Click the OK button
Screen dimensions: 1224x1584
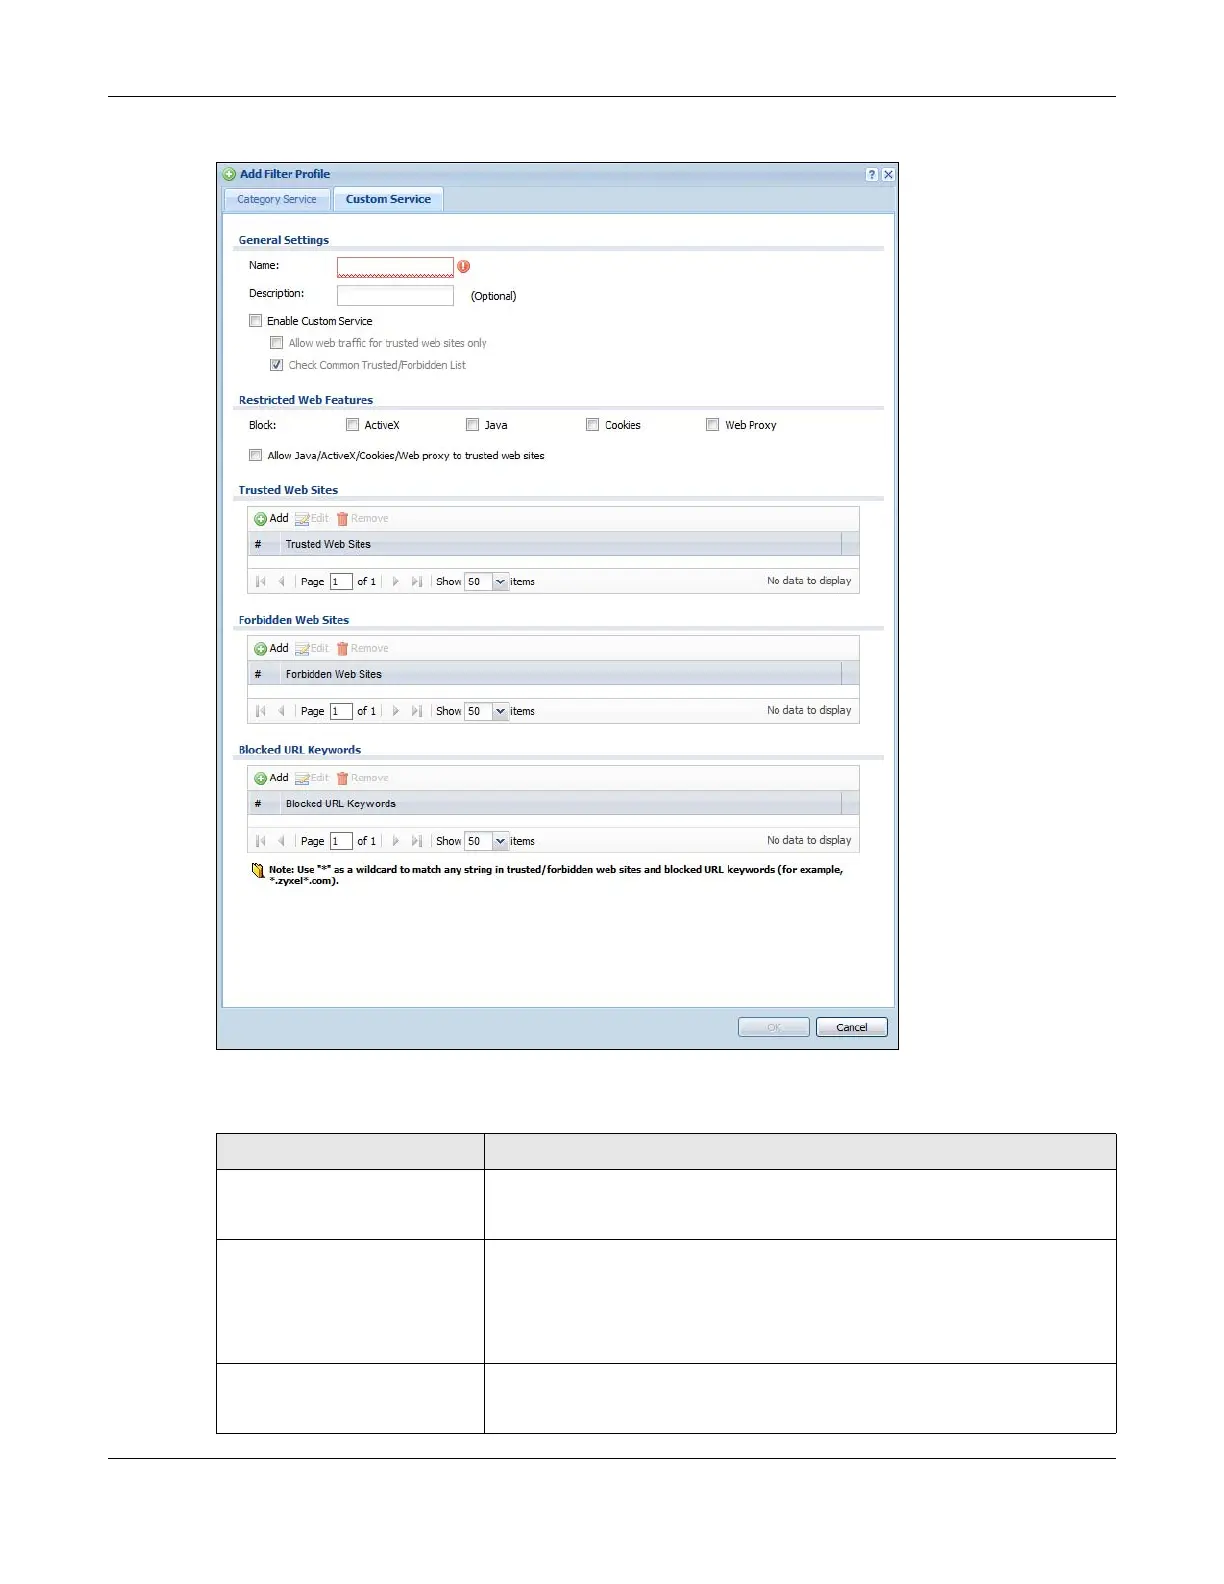tap(773, 1027)
